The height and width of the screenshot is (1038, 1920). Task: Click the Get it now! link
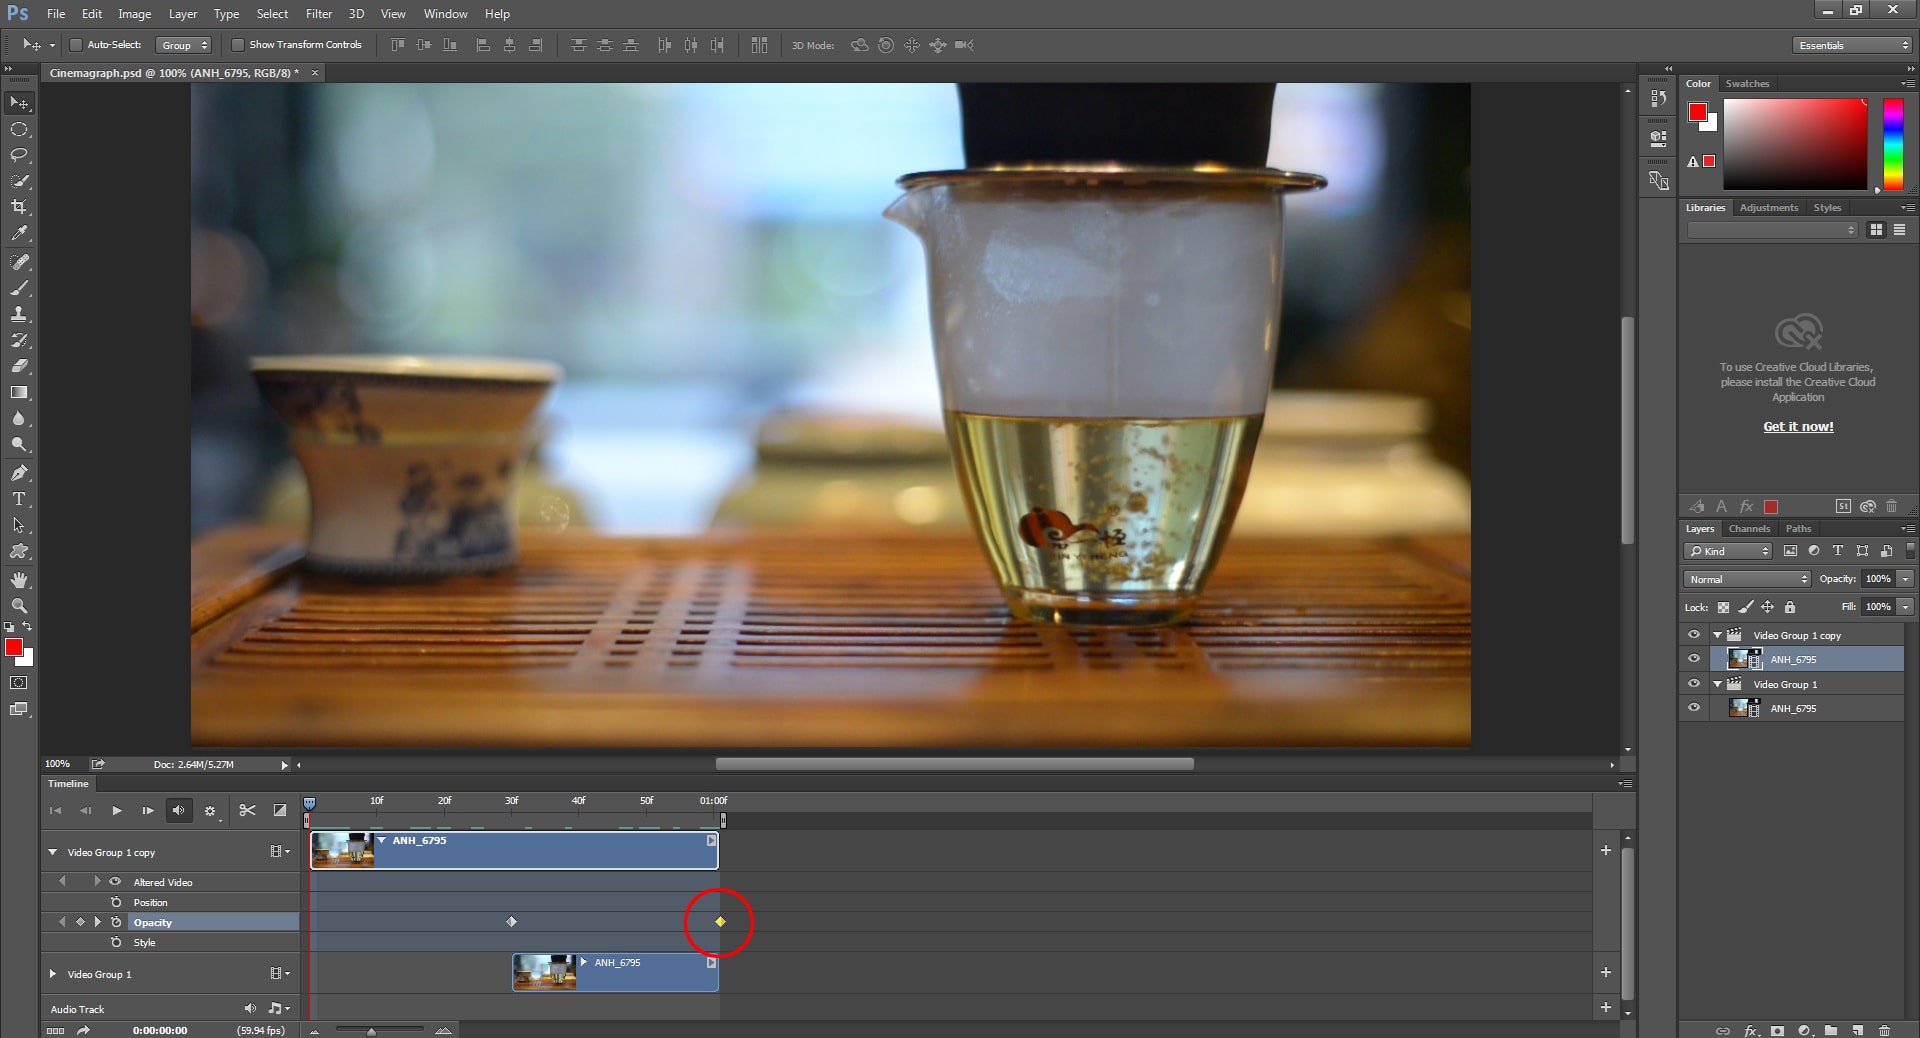[x=1797, y=426]
